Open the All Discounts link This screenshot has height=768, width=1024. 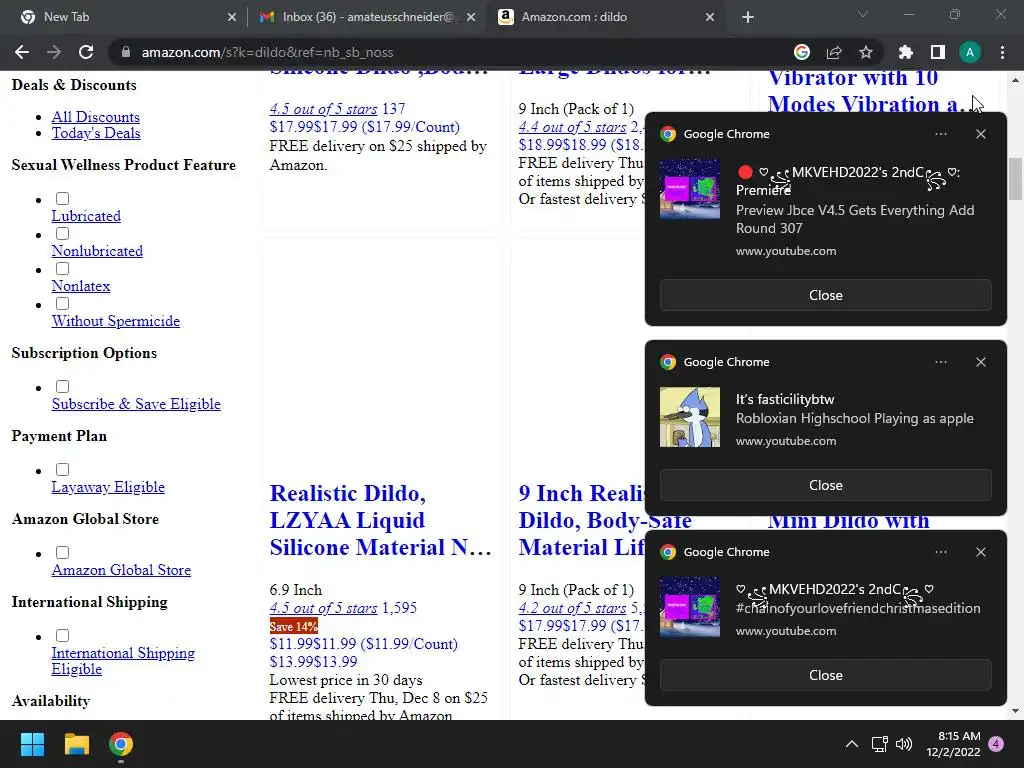pyautogui.click(x=95, y=117)
